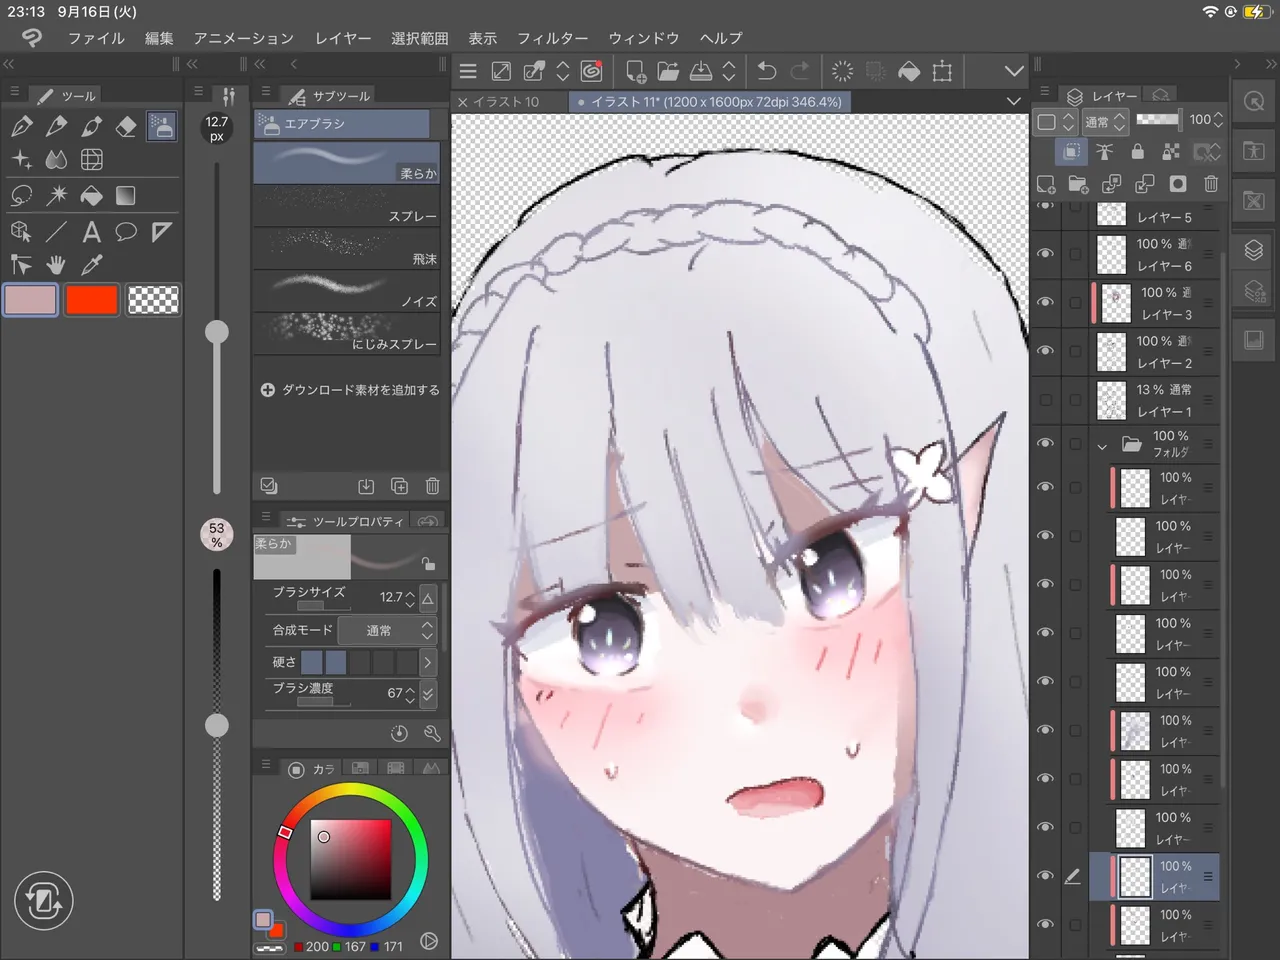Viewport: 1280px width, 960px height.
Task: Select the Gradient tool
Action: (x=126, y=196)
